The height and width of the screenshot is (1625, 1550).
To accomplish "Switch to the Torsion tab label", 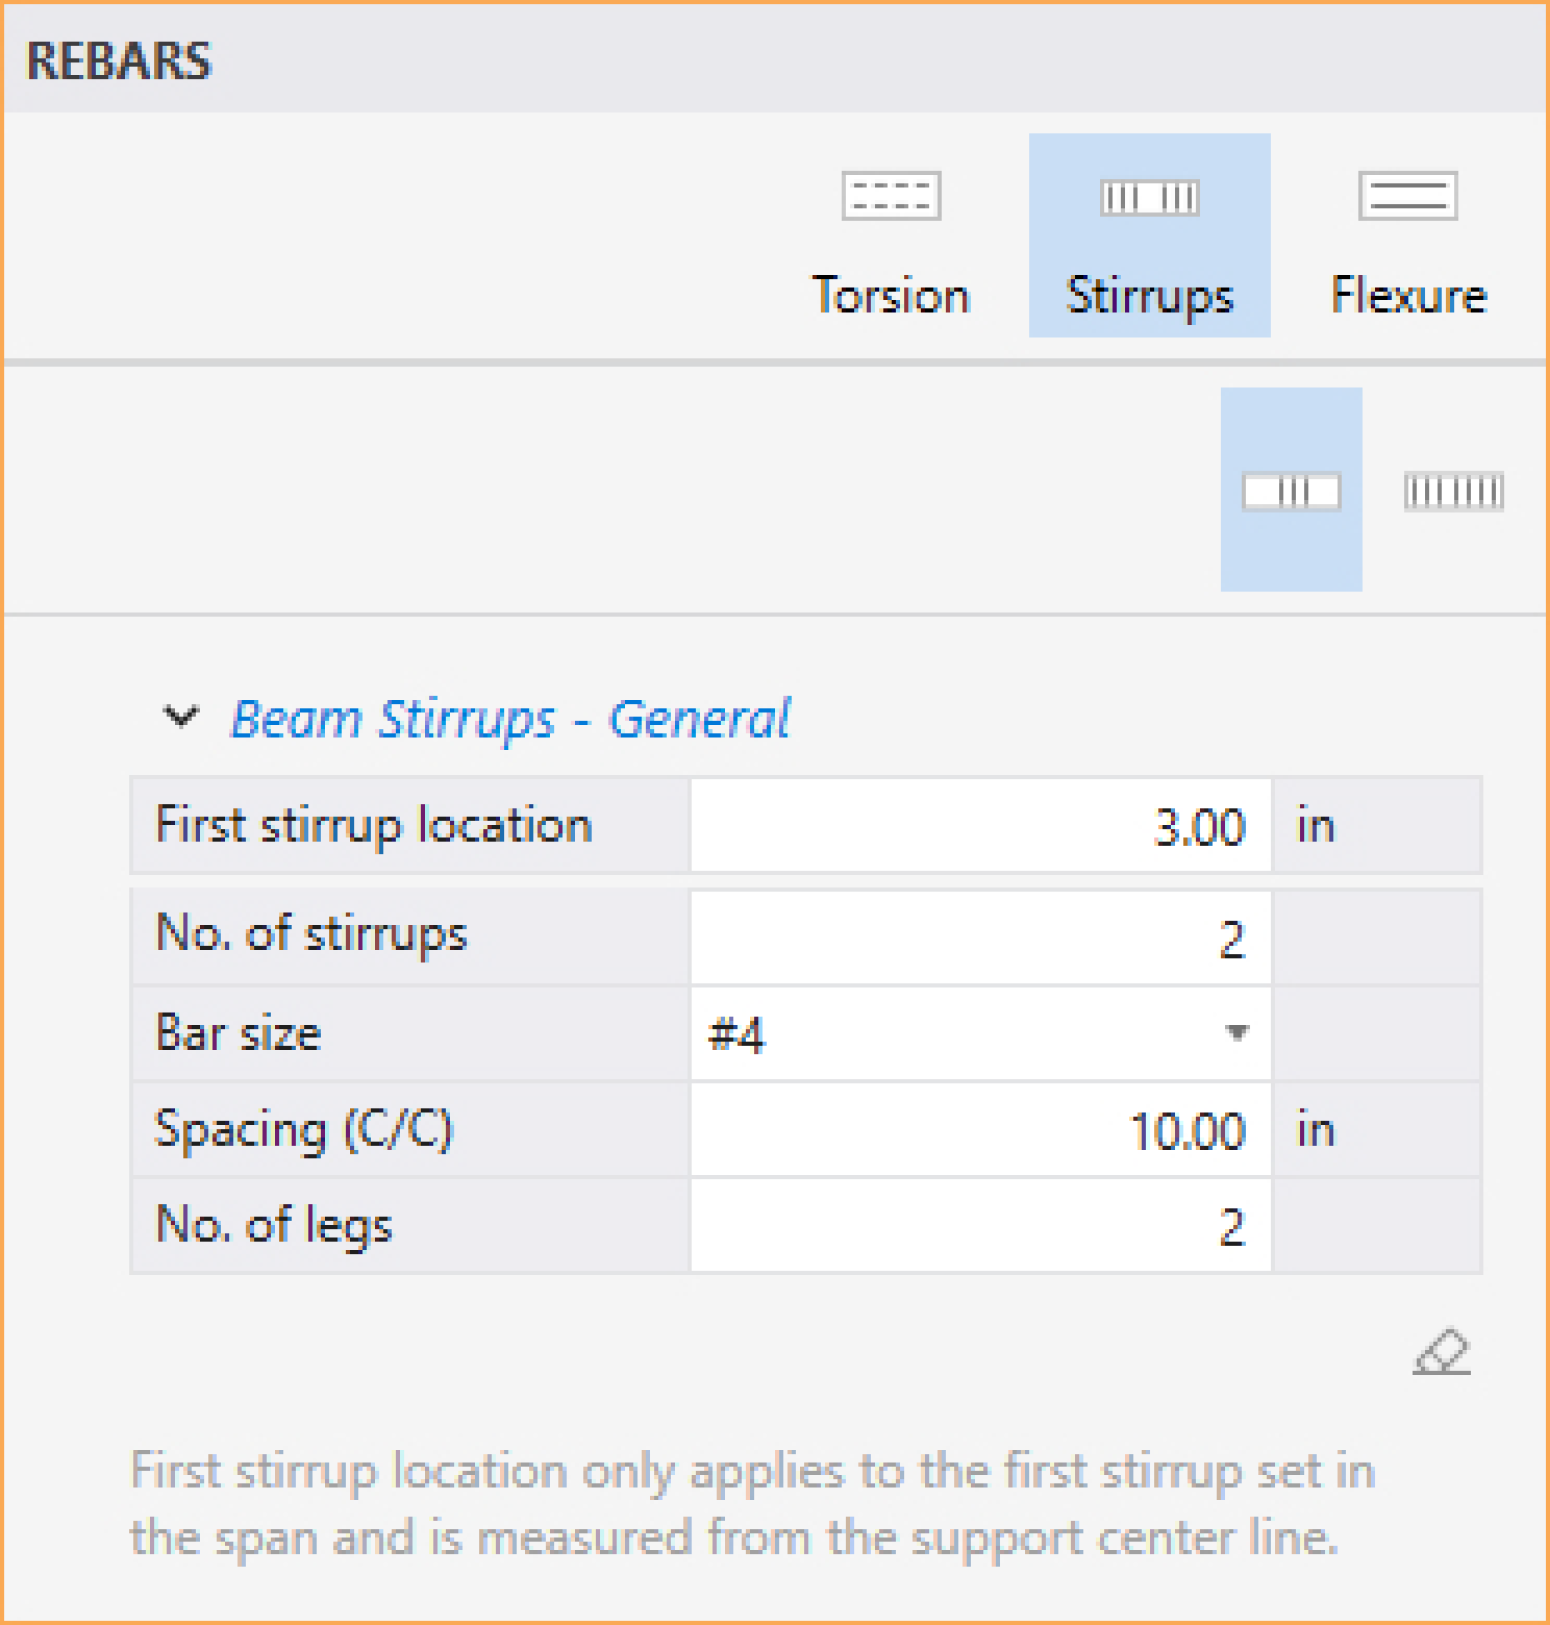I will pos(891,295).
